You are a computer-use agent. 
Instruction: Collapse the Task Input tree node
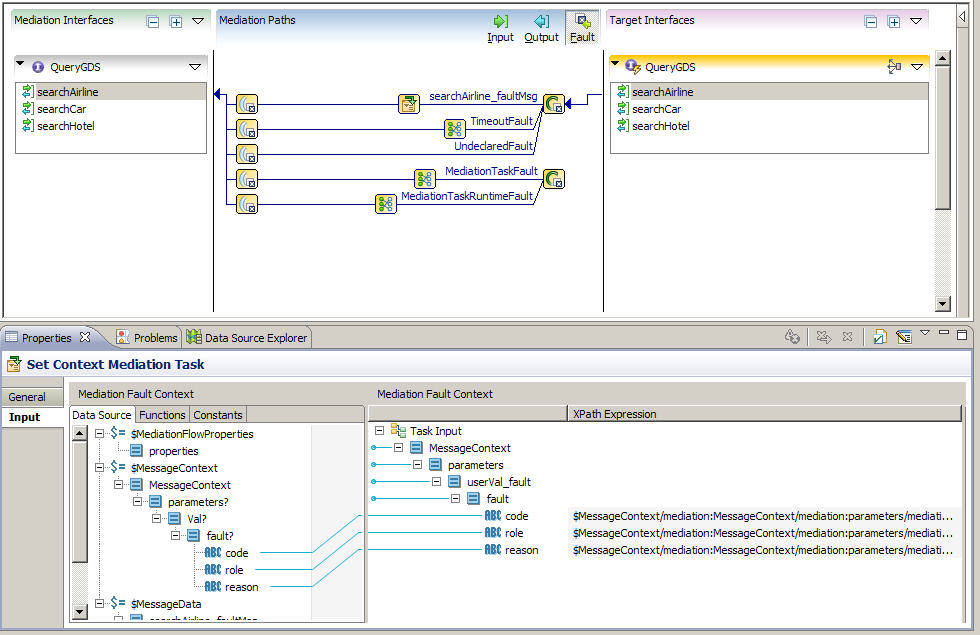coord(380,431)
